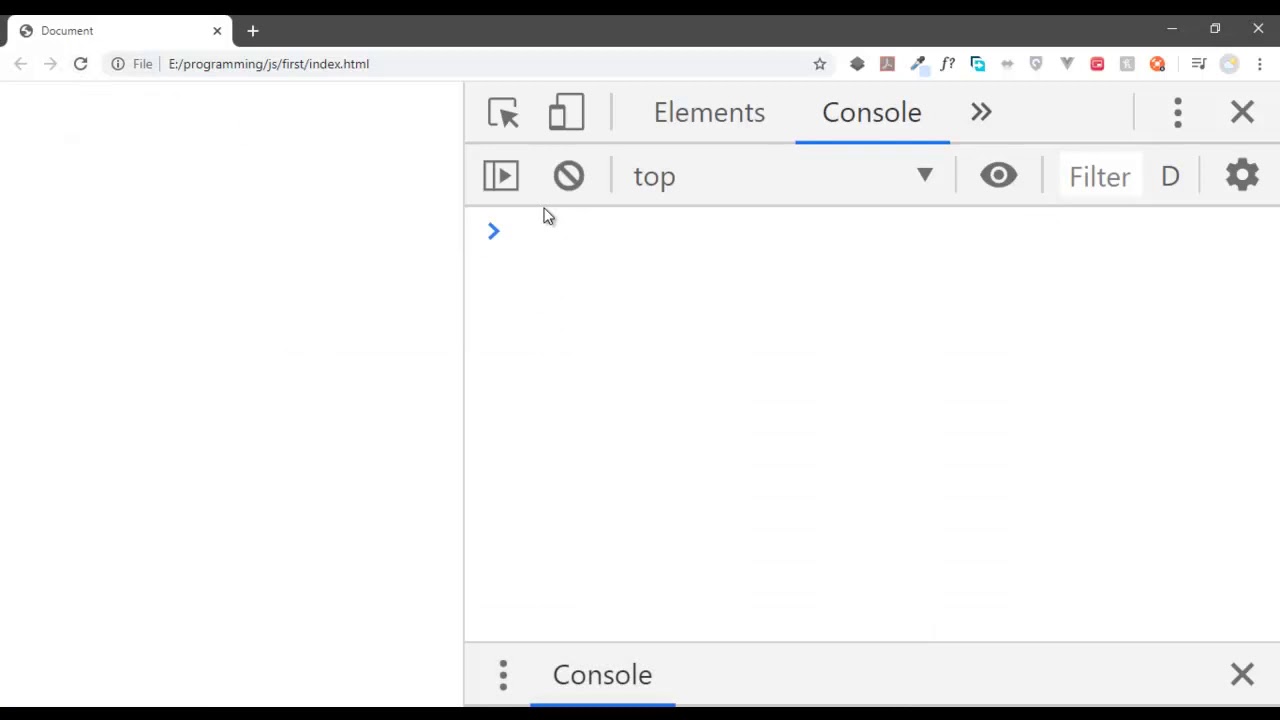Show more DevTools tabs with double chevron
The image size is (1280, 720).
(981, 112)
